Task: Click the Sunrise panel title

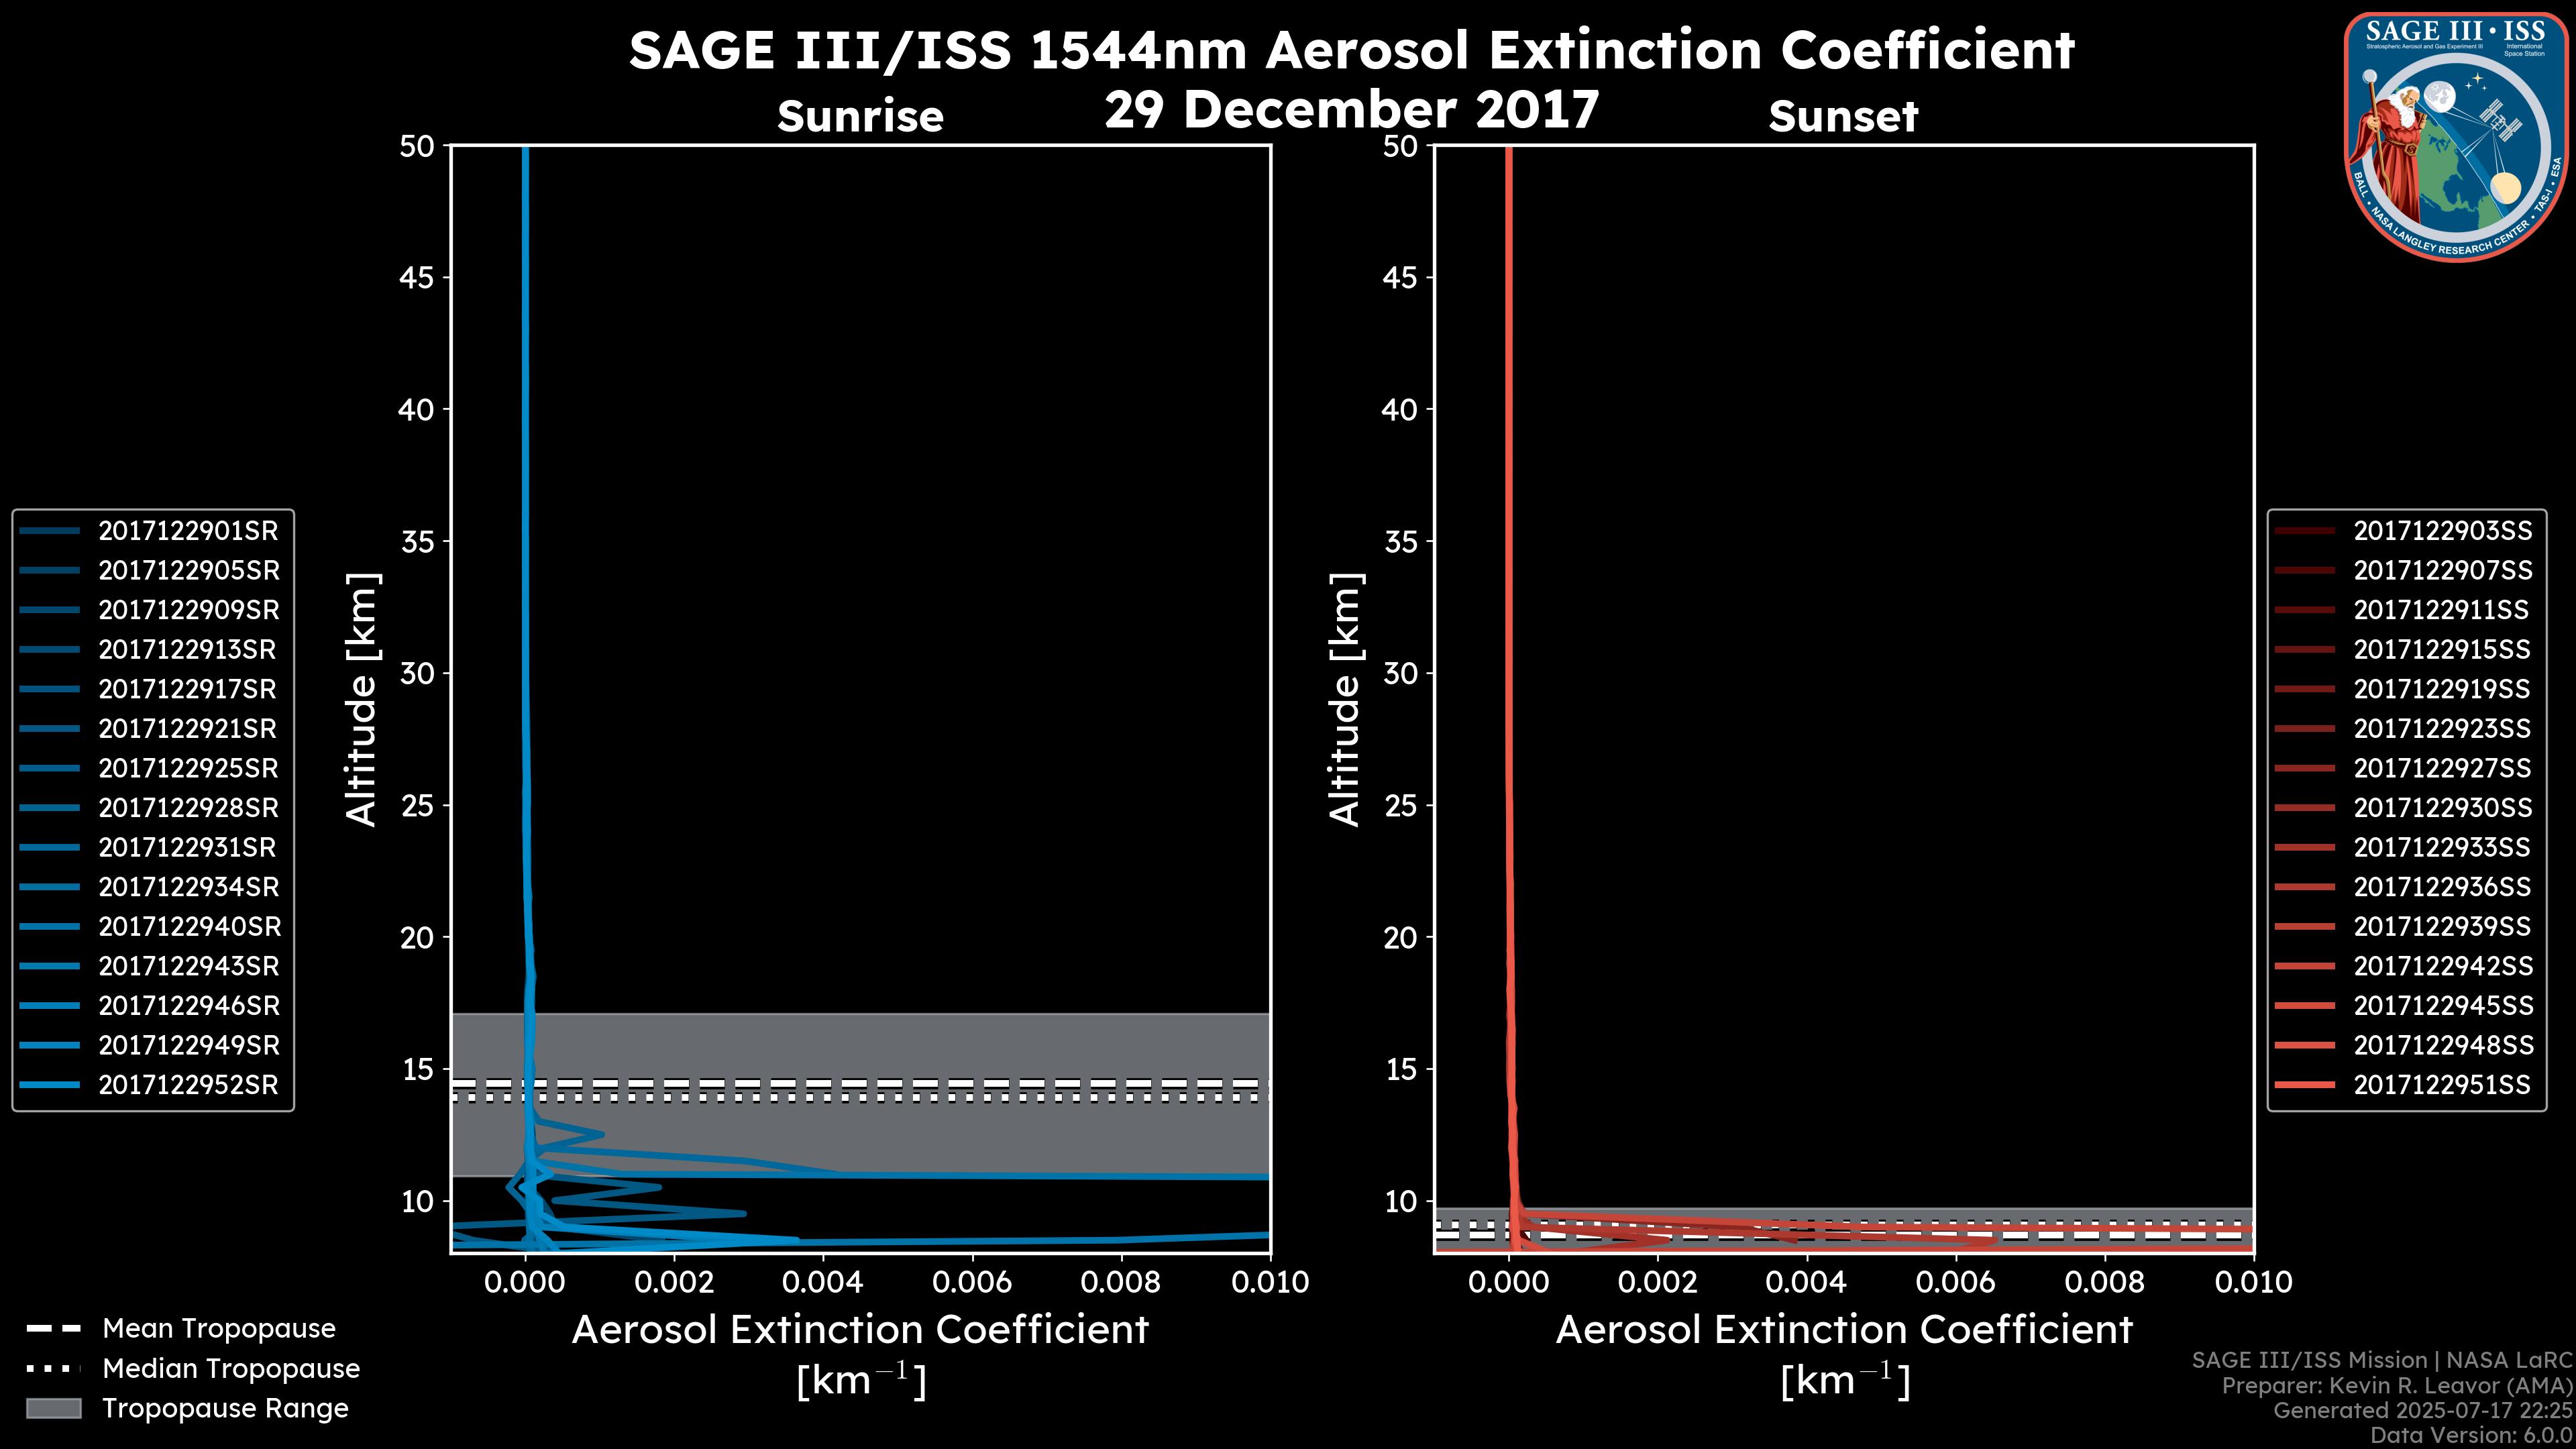Action: (860, 117)
